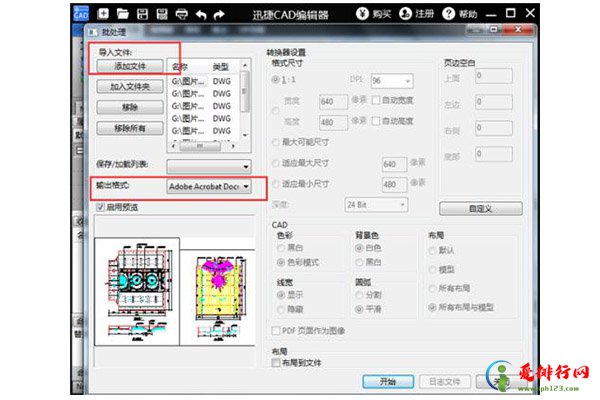Screen dimensions: 600x400
Task: Click the CAD application logo icon
Action: click(81, 13)
